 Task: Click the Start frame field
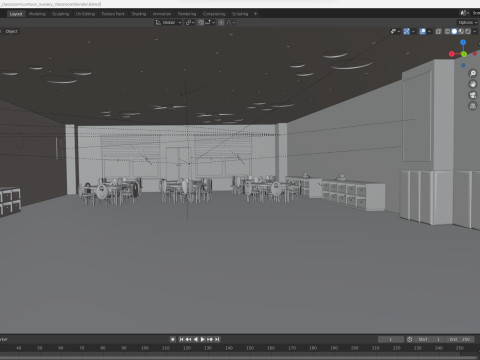click(x=430, y=339)
